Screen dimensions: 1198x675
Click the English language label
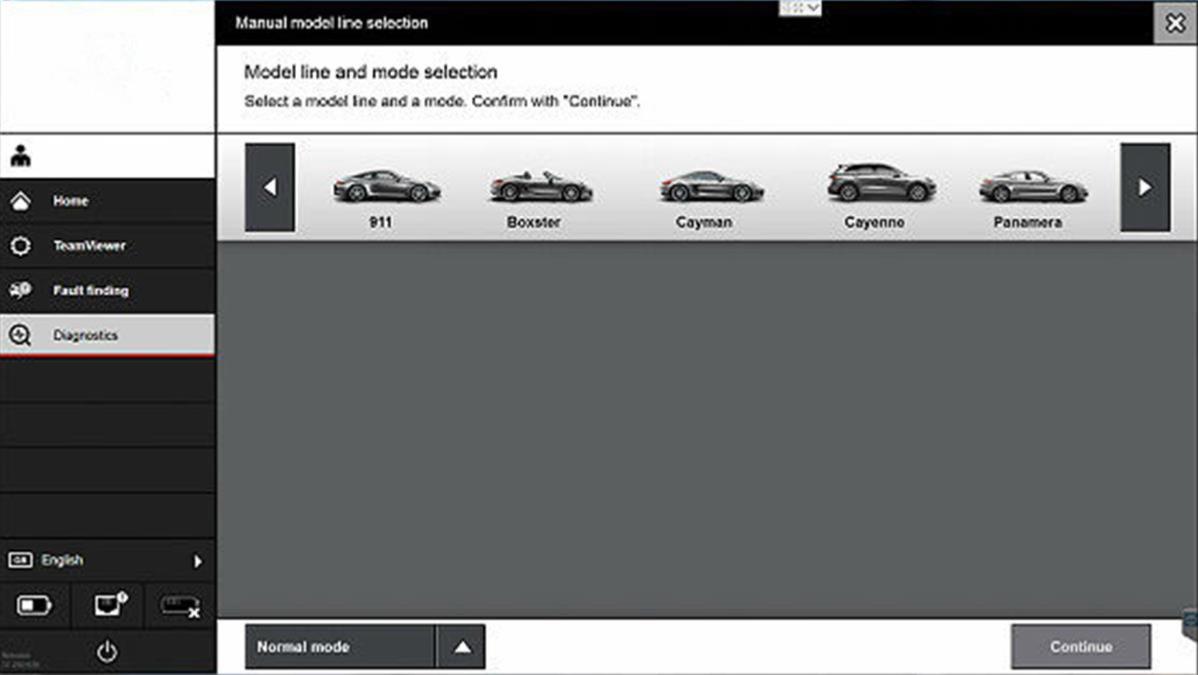coord(62,560)
